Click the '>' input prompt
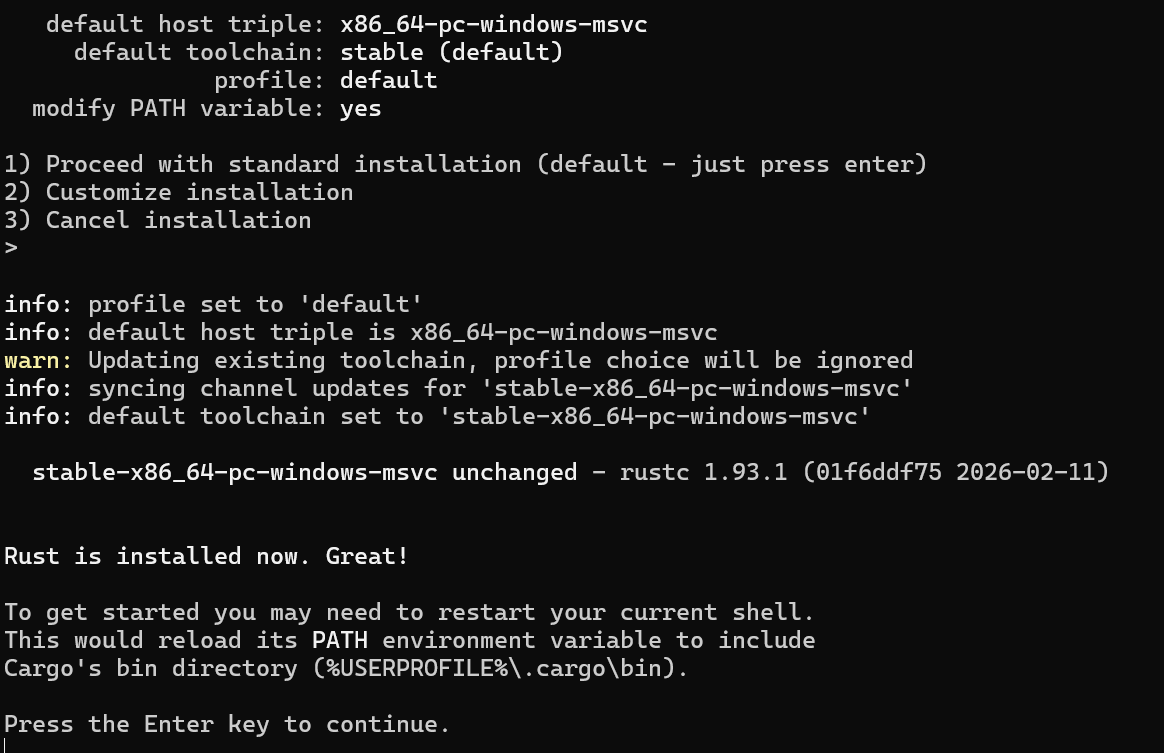 11,248
